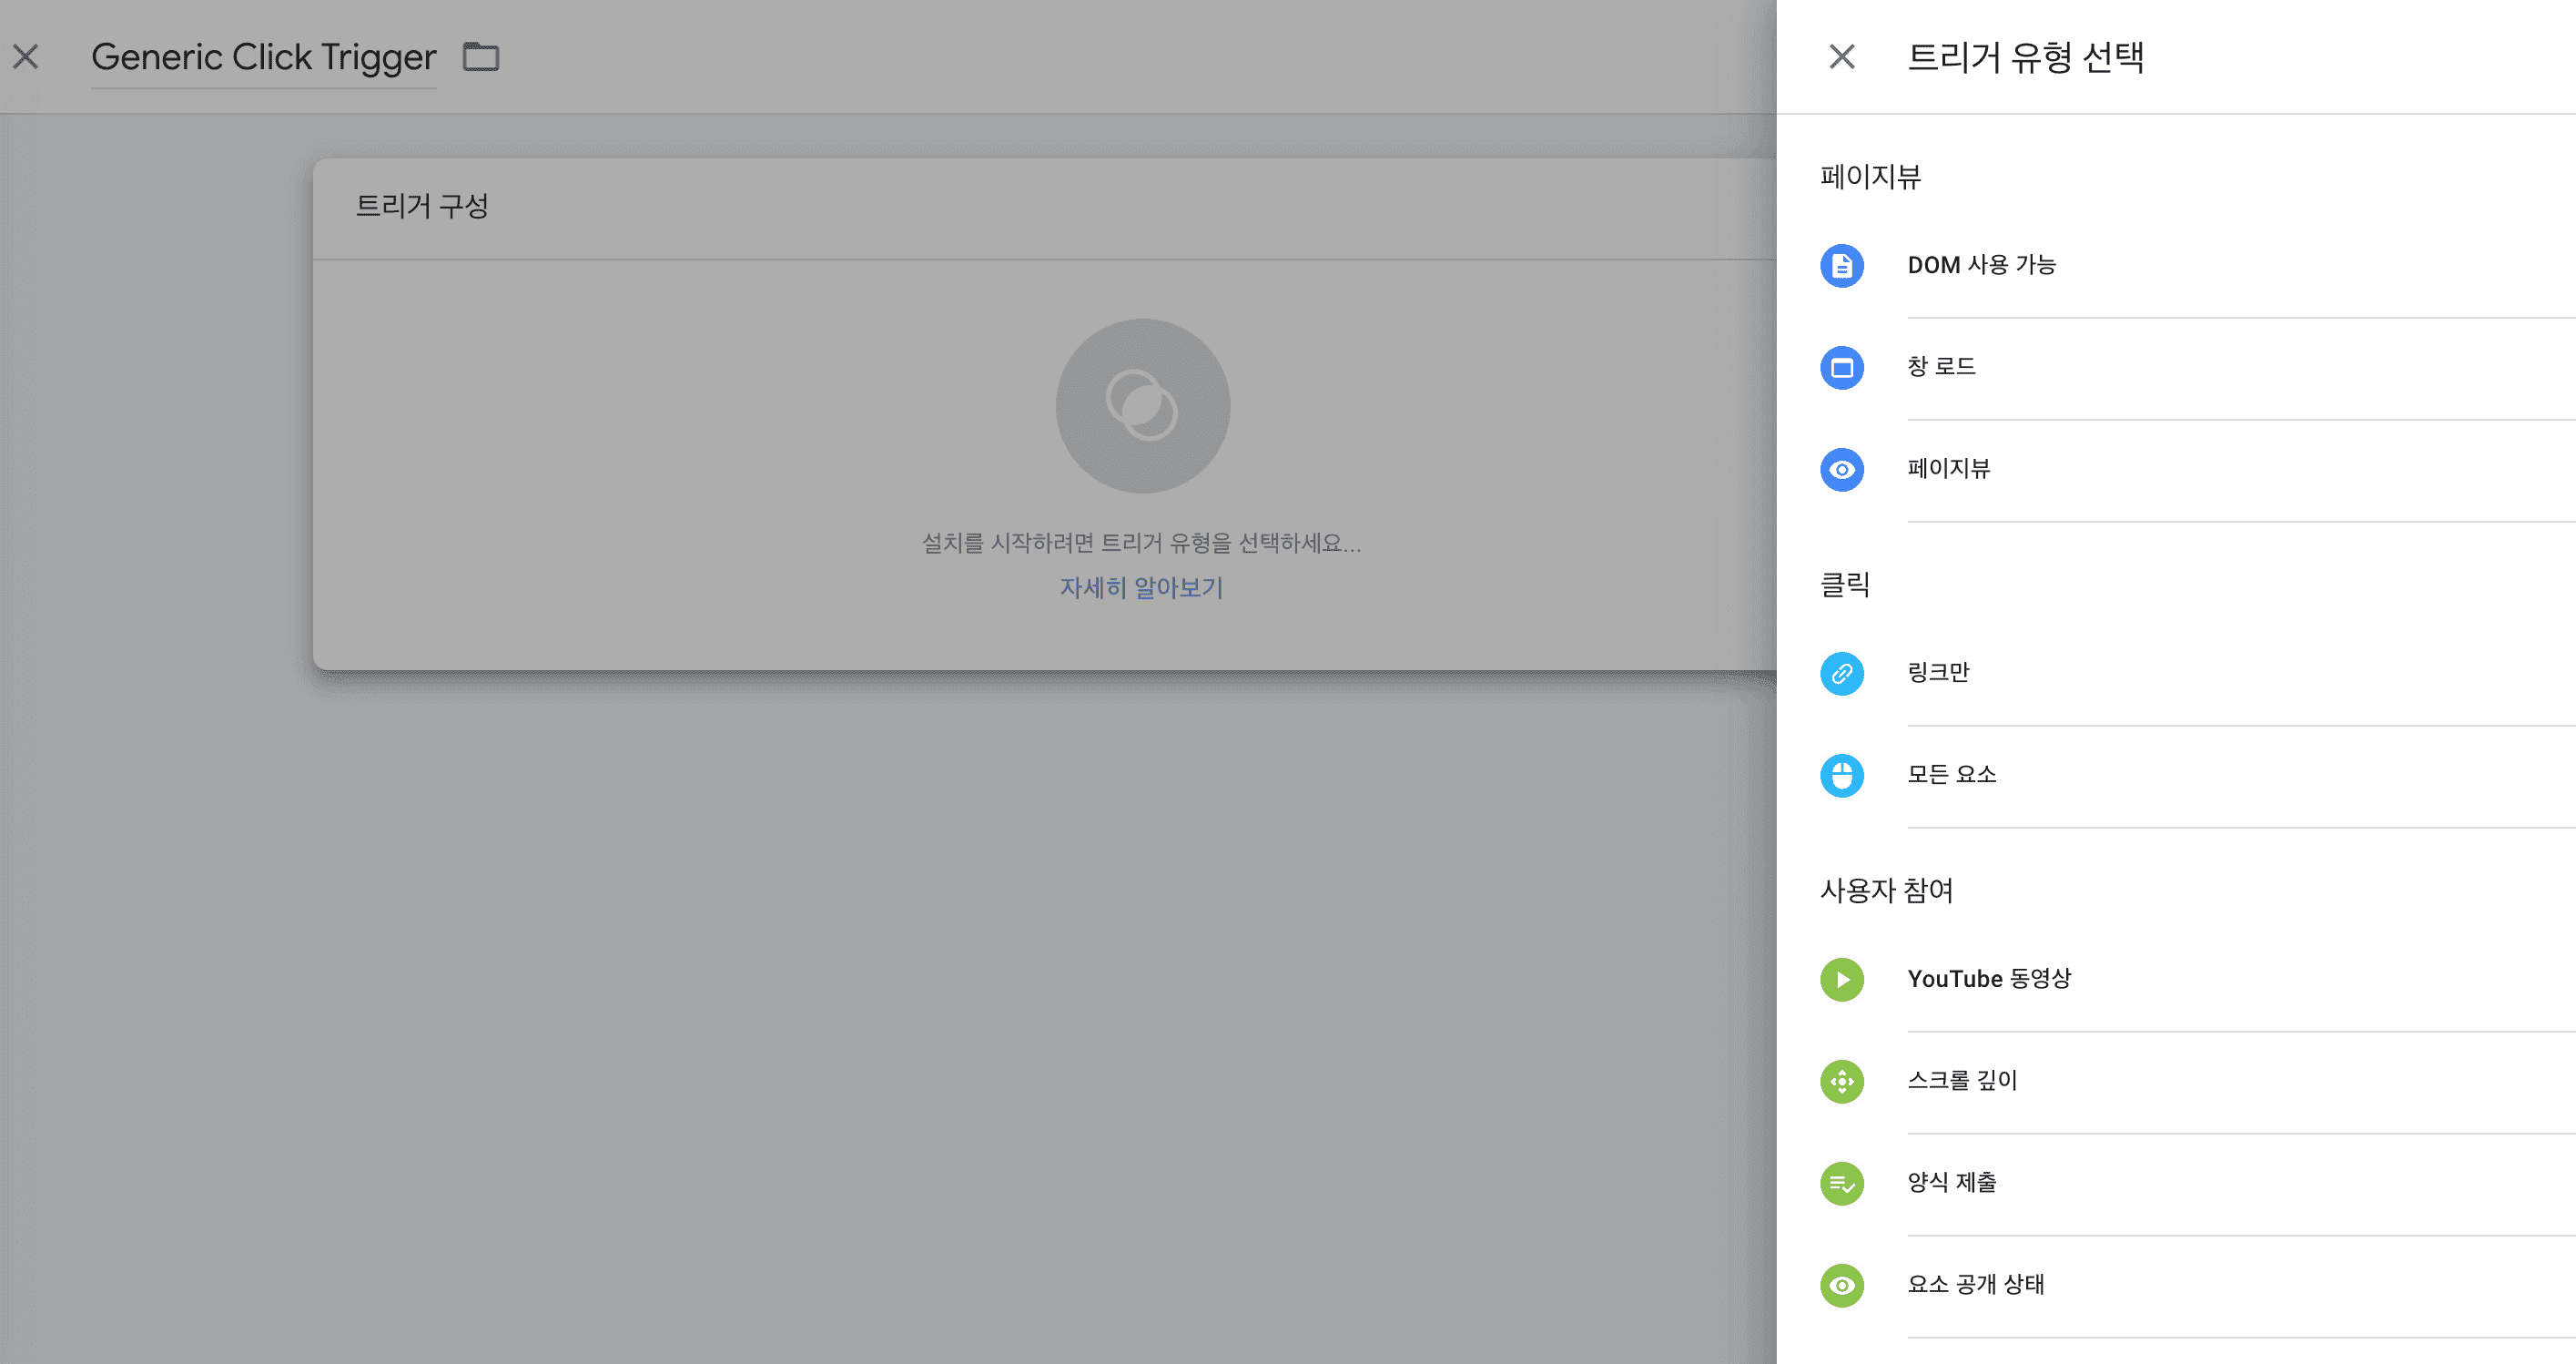Open the 자세히 알아보기 link
2576x1364 pixels.
(1141, 588)
